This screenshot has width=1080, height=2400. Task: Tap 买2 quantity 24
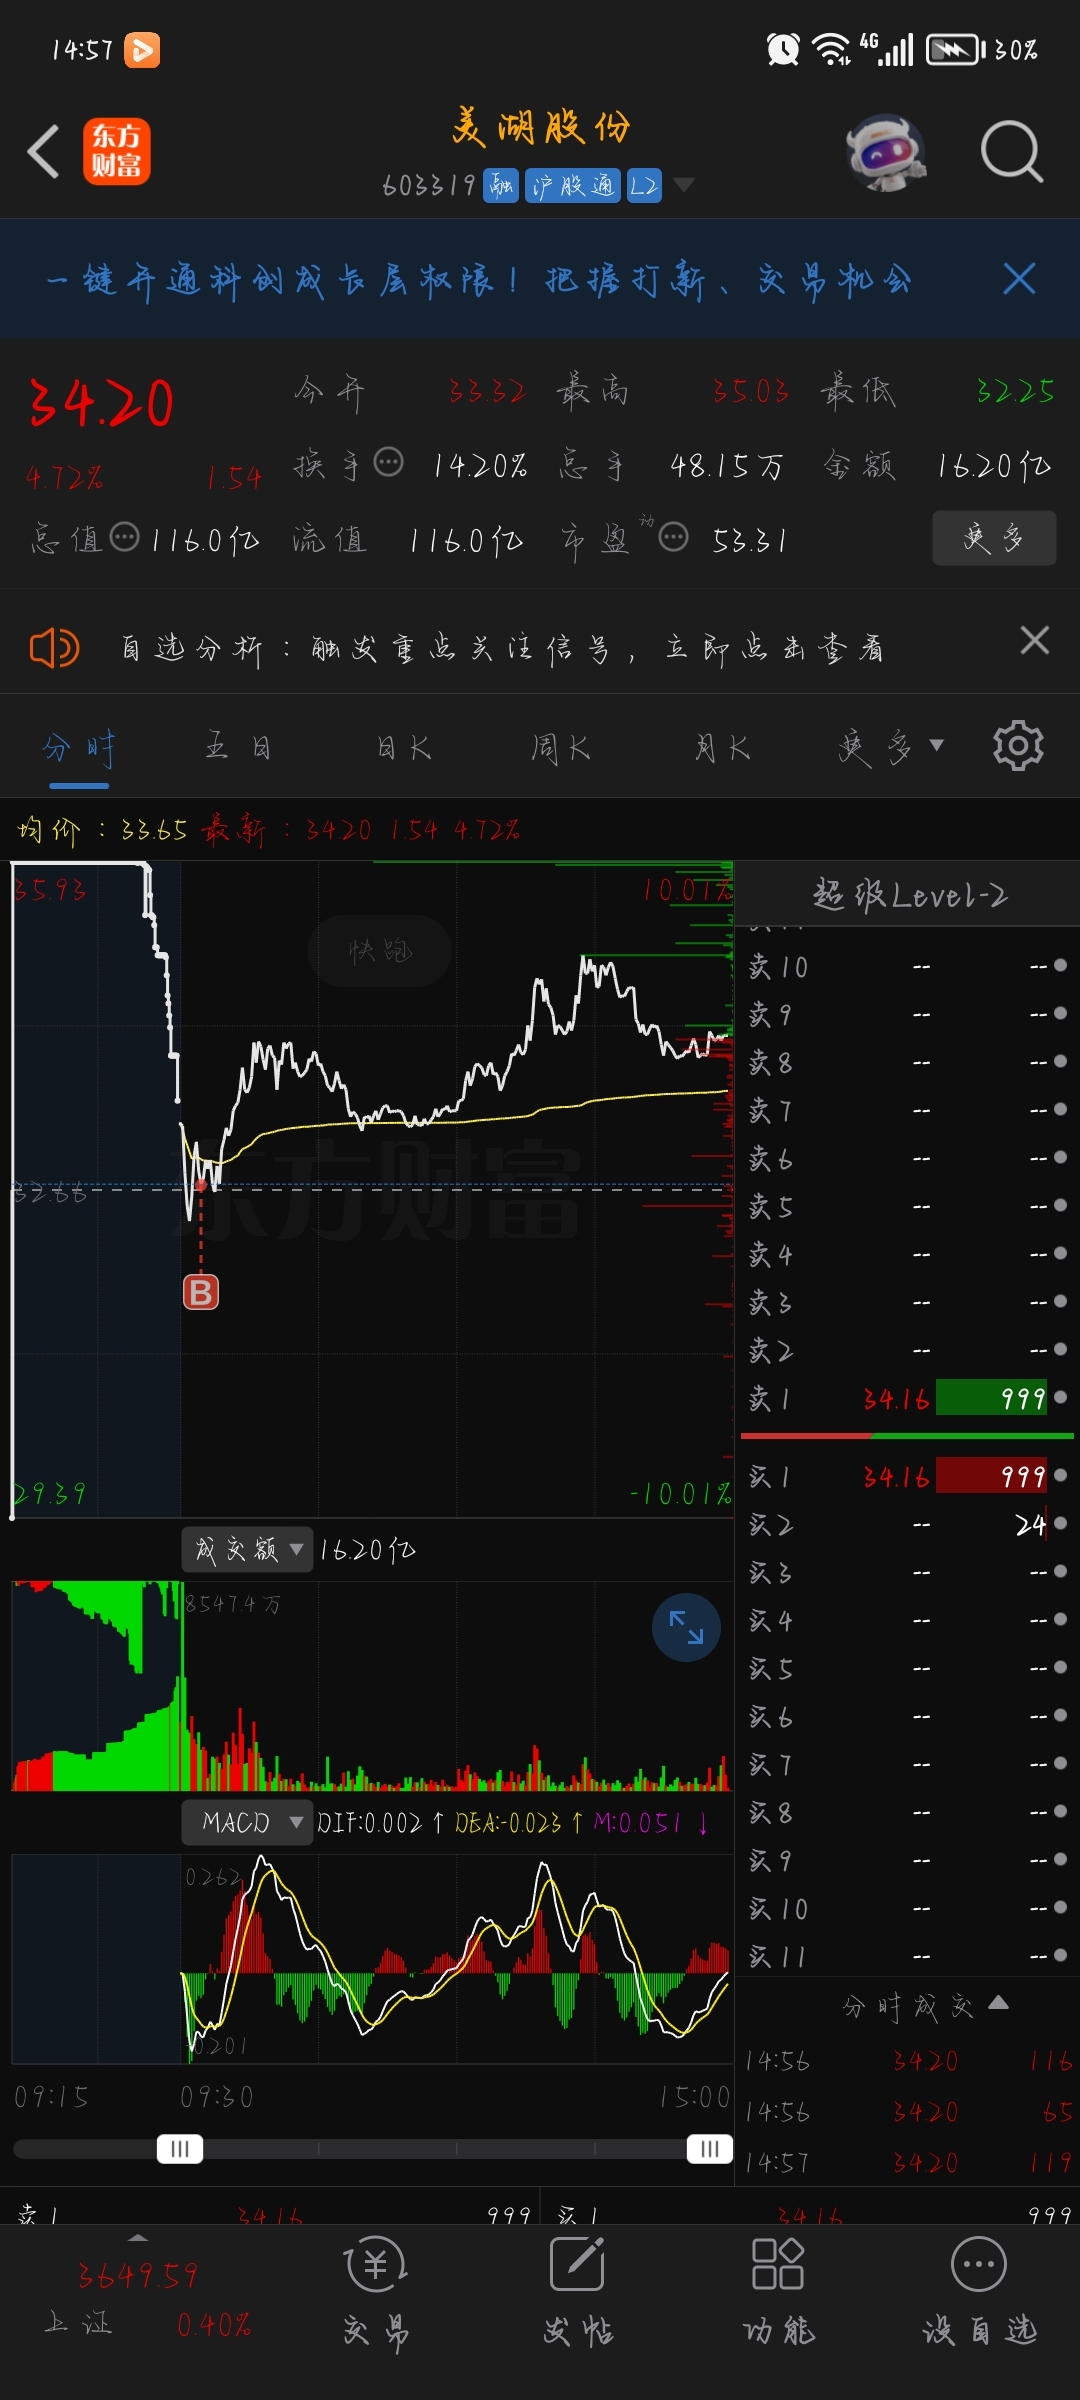point(1030,1525)
